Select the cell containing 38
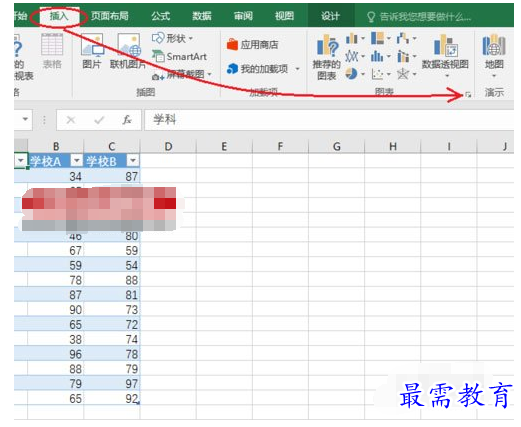This screenshot has height=427, width=521. pos(56,339)
